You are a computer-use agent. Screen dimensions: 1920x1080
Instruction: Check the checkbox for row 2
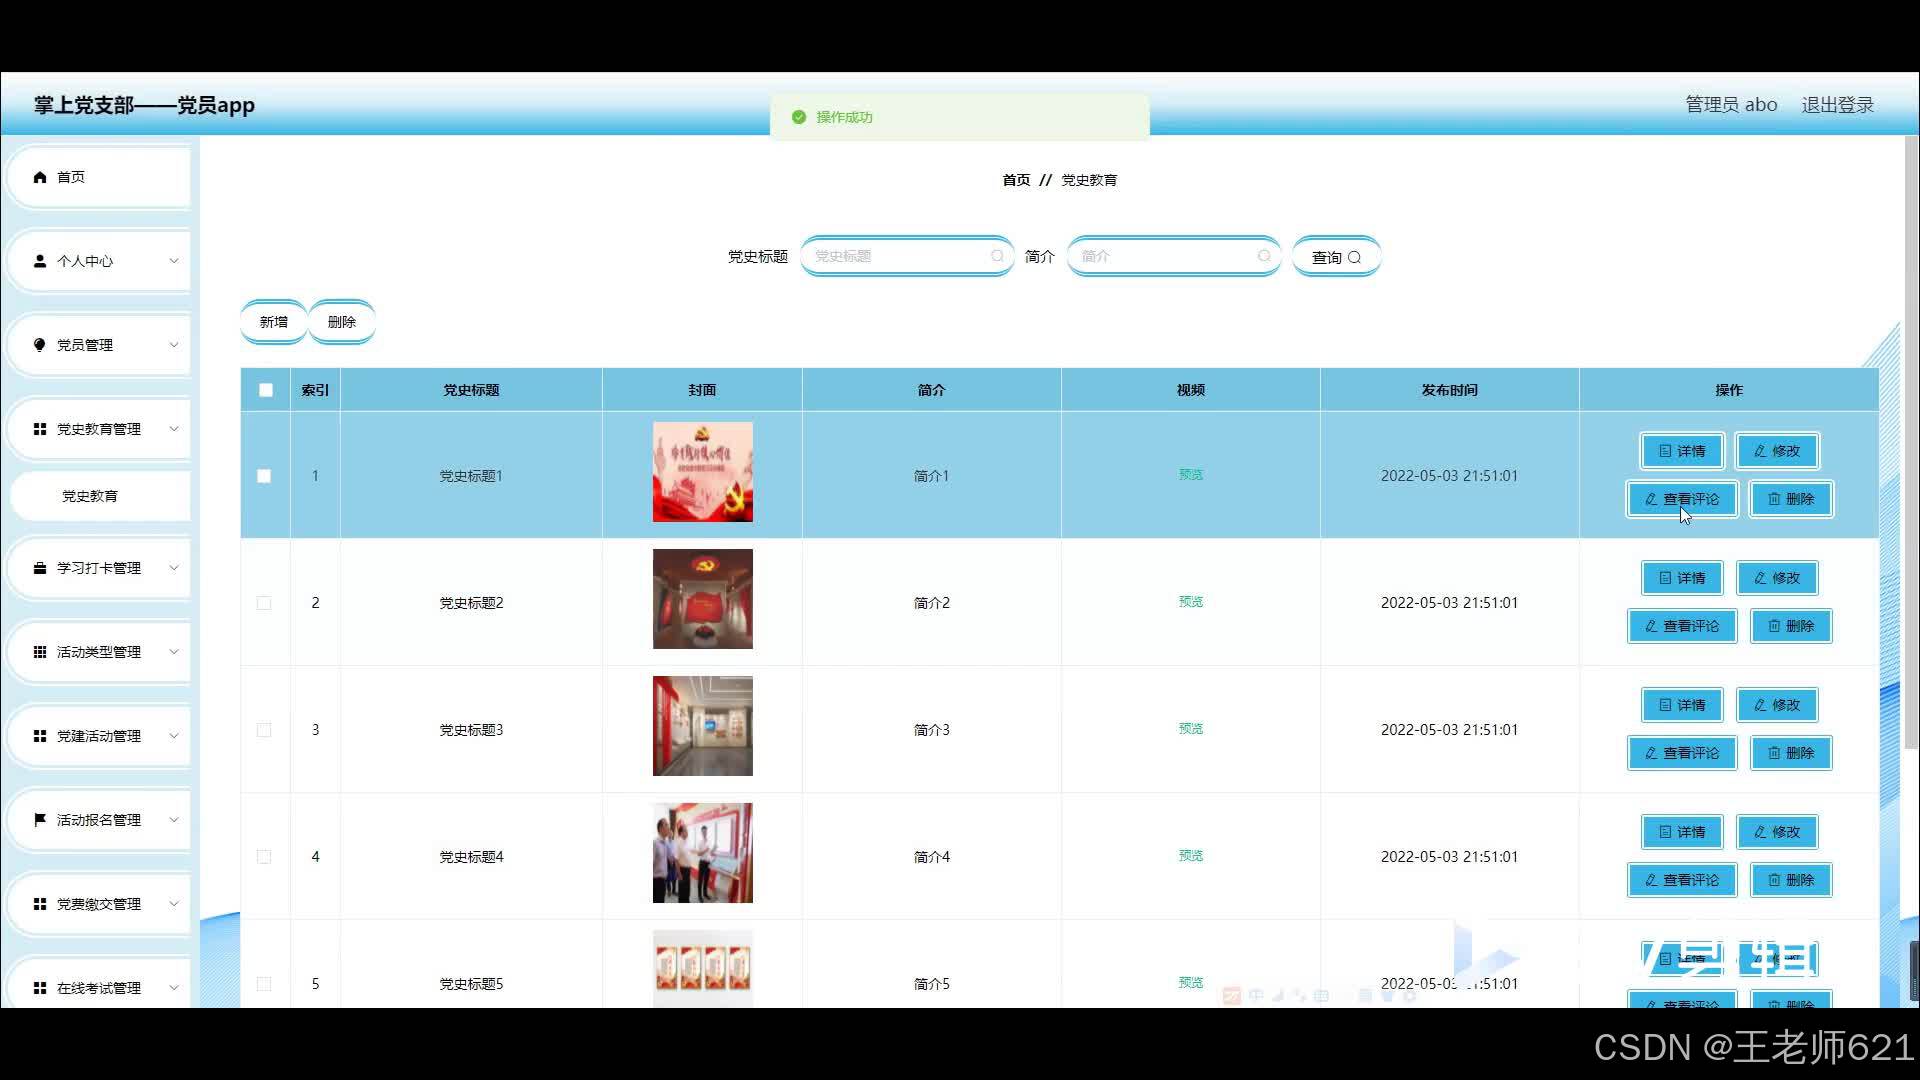pyautogui.click(x=264, y=603)
